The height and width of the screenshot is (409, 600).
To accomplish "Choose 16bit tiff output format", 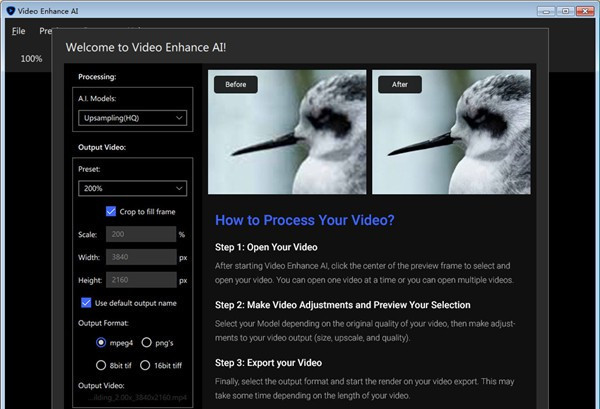I will tap(145, 365).
